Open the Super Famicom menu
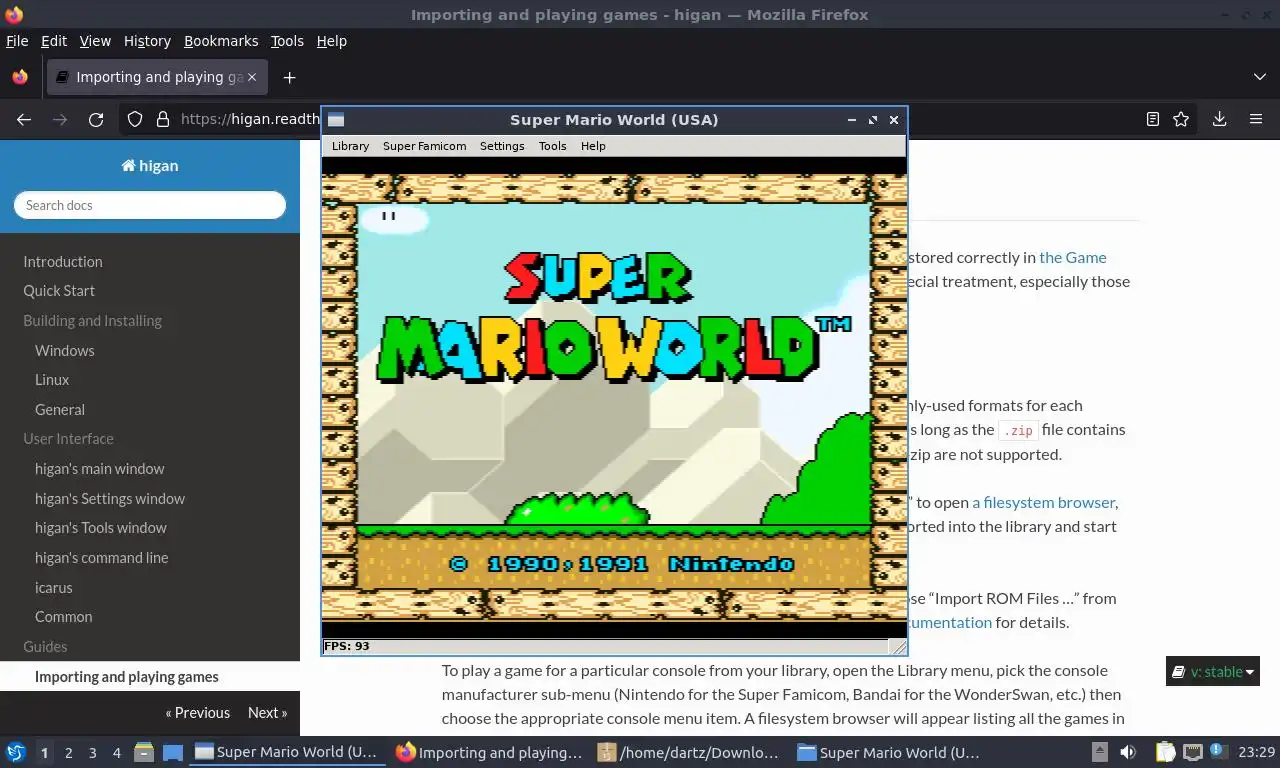Viewport: 1280px width, 768px height. click(x=424, y=146)
